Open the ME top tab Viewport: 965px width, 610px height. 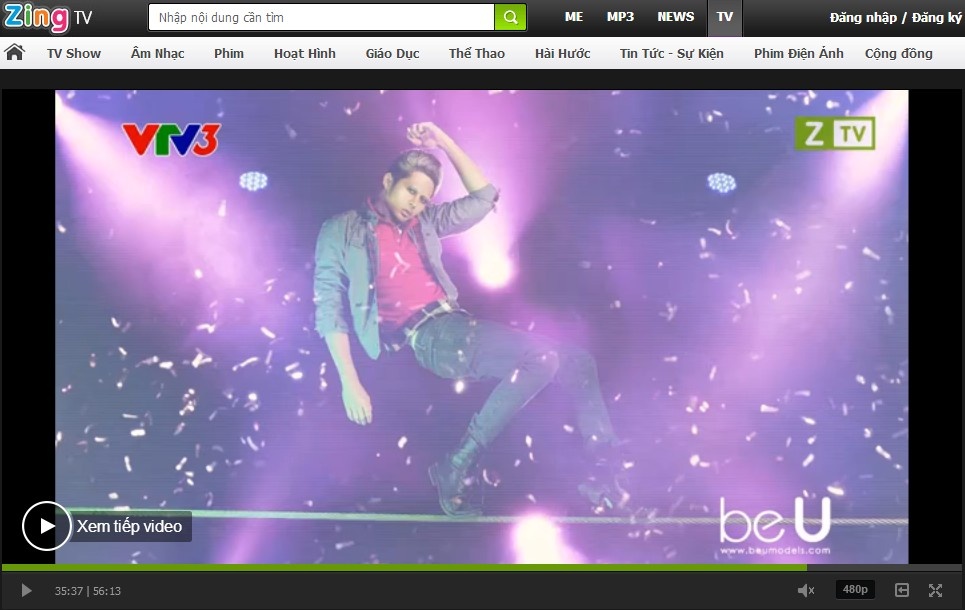click(x=573, y=17)
